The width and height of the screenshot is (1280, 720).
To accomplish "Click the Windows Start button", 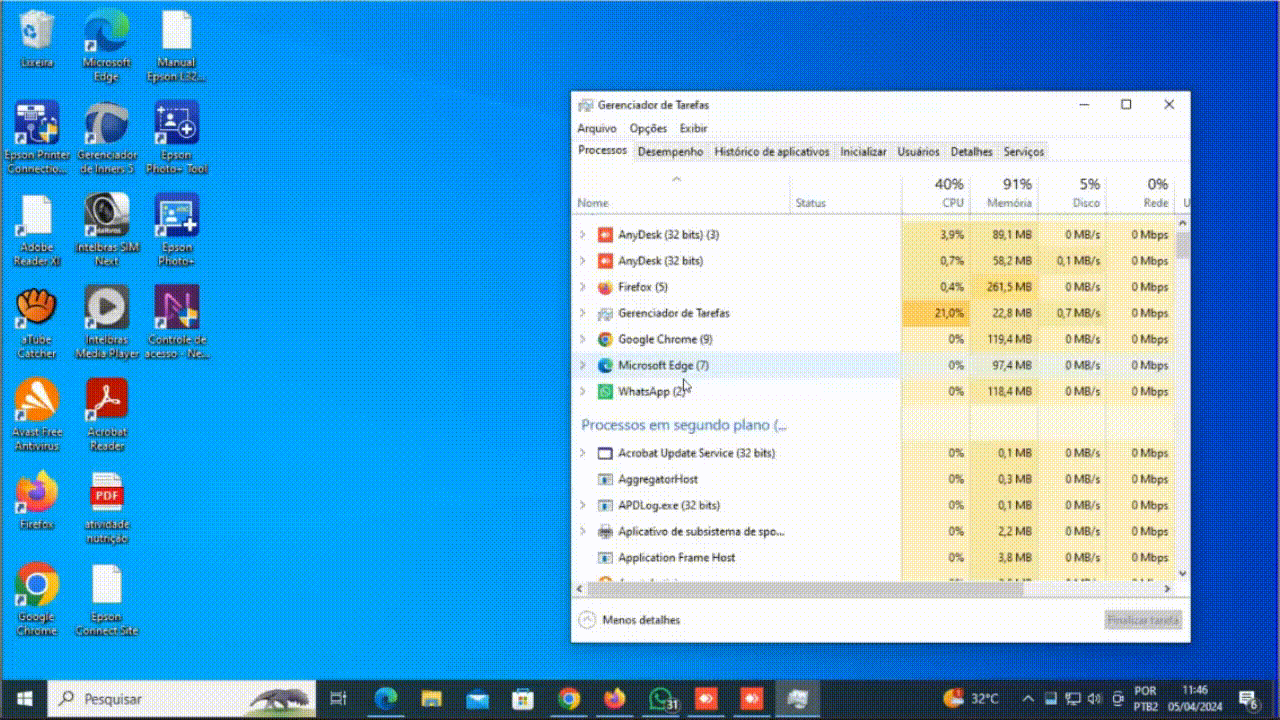I will pyautogui.click(x=24, y=699).
